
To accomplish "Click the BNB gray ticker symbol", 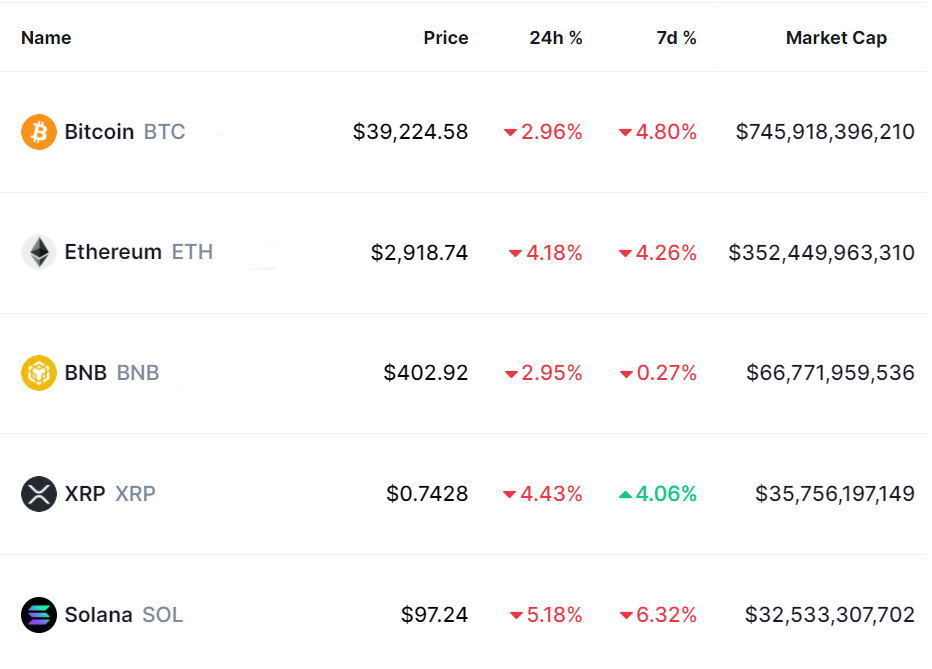I will click(x=138, y=373).
